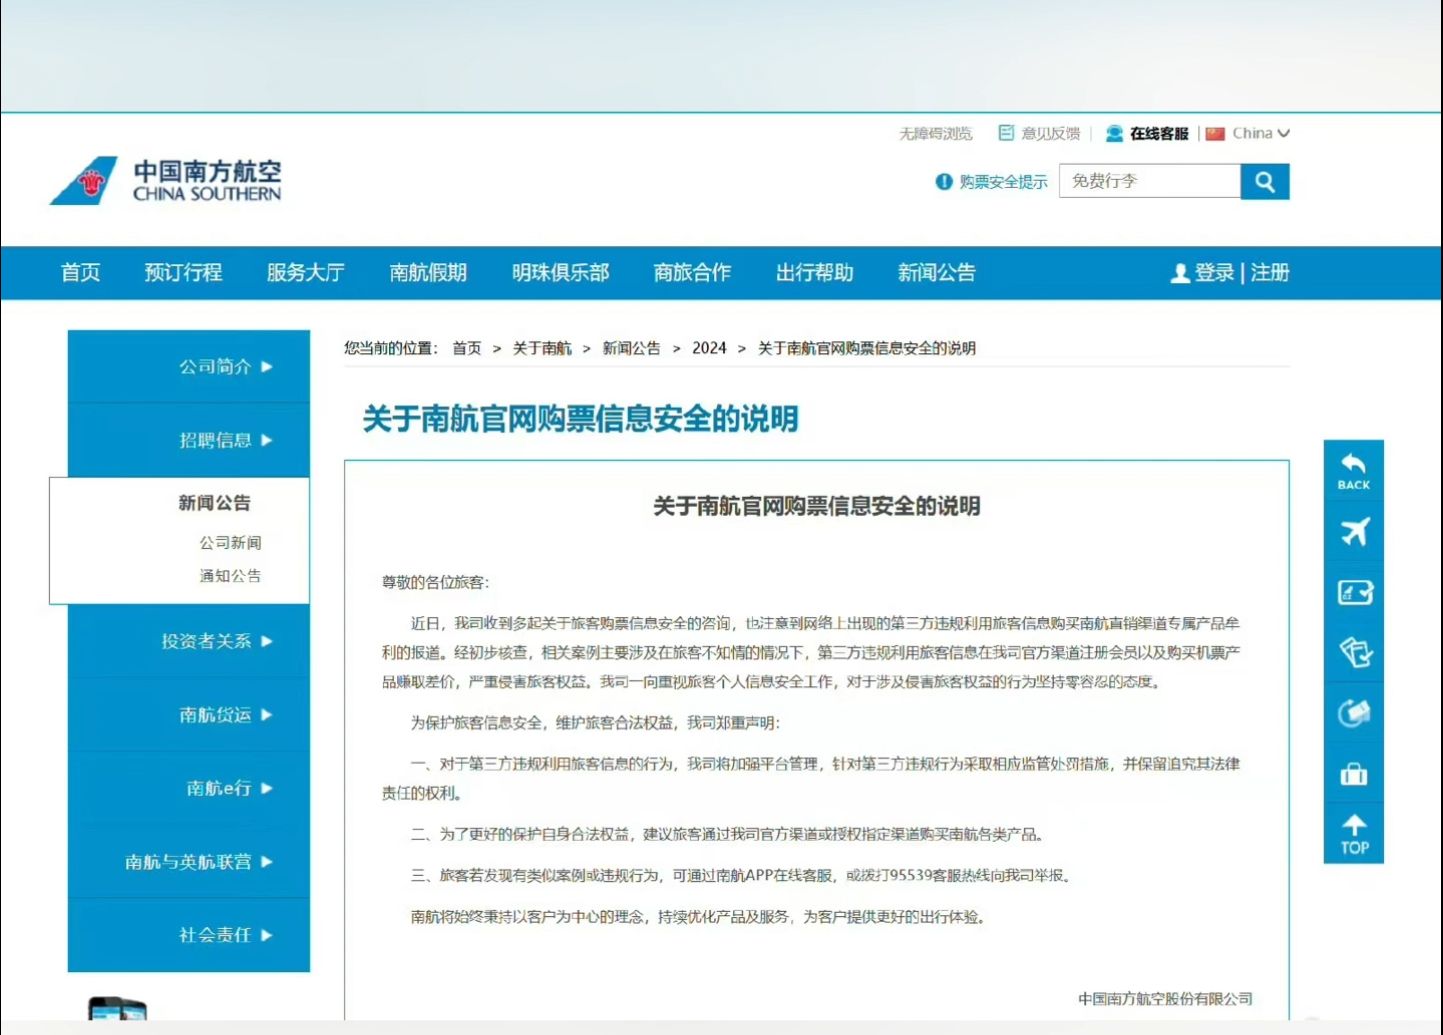Jump to TOP via arrow icon
The image size is (1443, 1035).
(1353, 834)
